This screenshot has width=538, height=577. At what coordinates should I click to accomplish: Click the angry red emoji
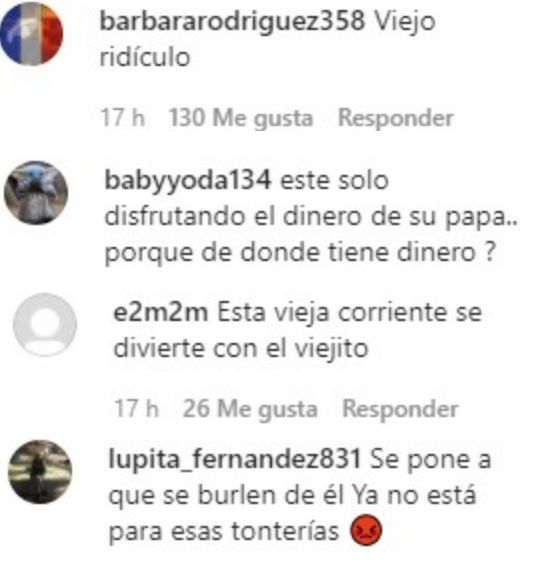367,531
